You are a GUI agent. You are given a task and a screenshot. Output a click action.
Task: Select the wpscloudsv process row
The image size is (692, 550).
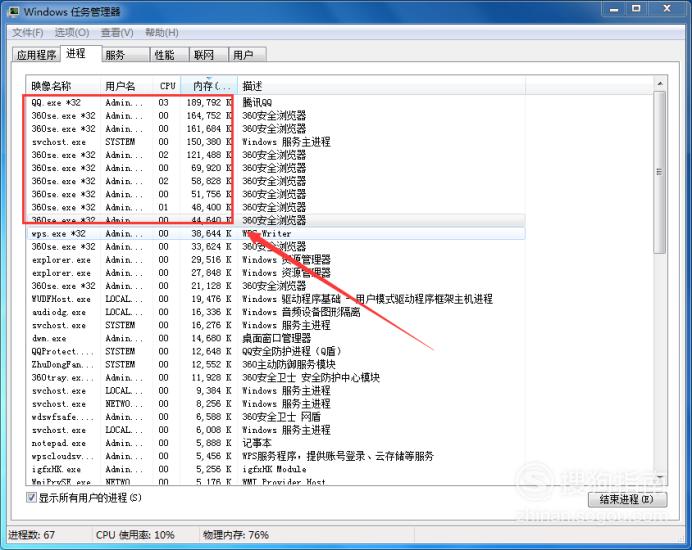point(276,456)
